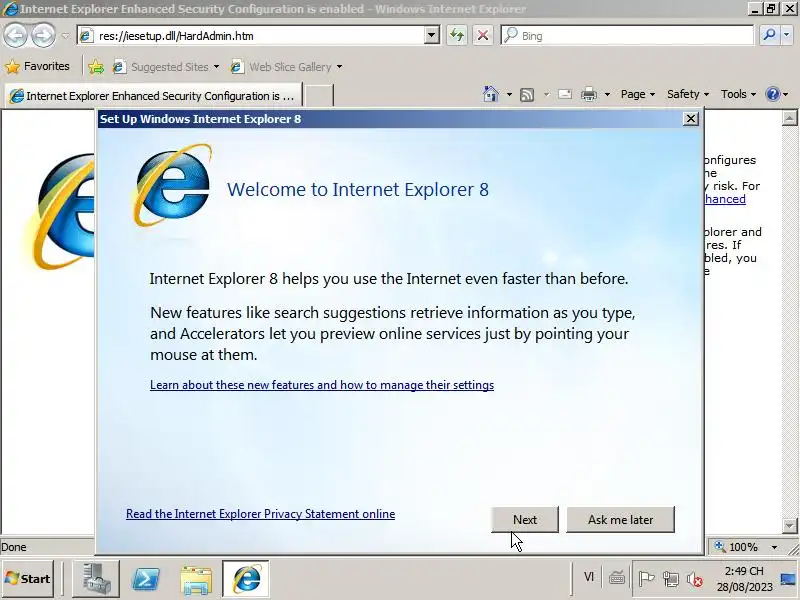Click the VI language indicator
This screenshot has width=800, height=600.
589,577
